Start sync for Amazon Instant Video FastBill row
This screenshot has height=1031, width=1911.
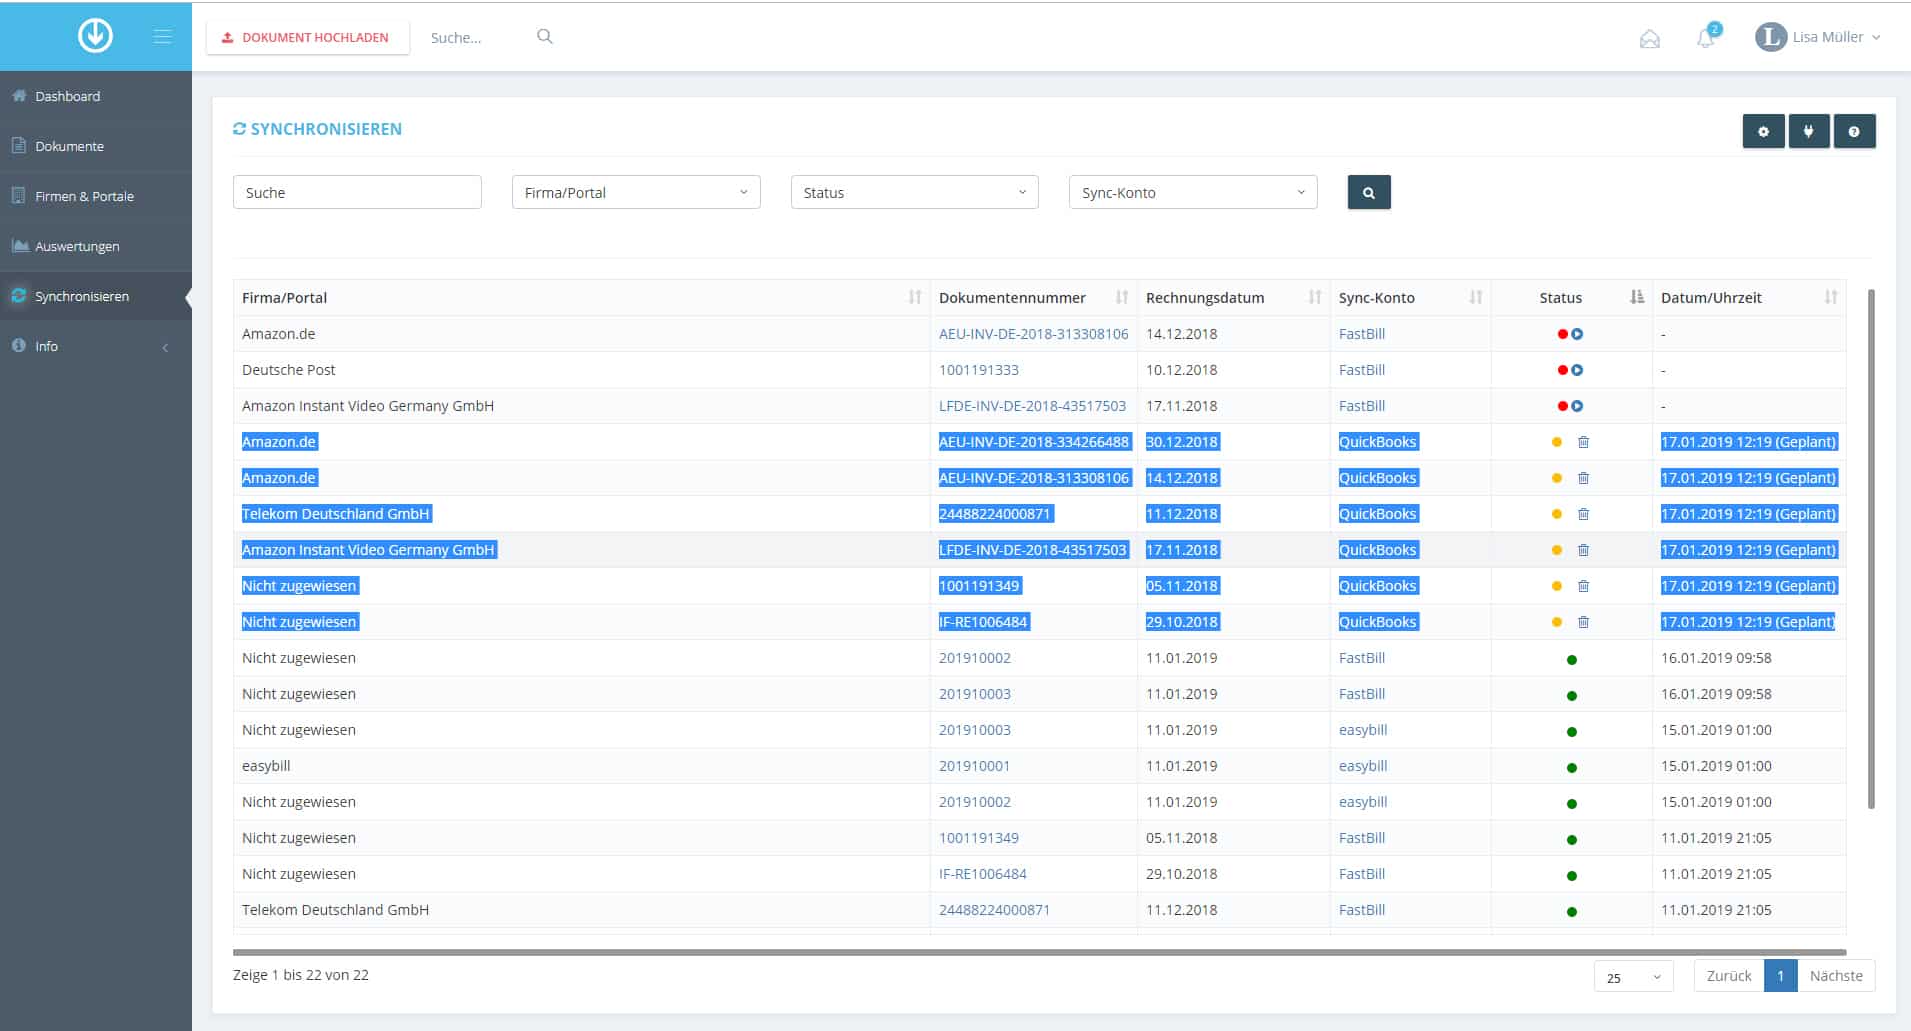(1577, 406)
